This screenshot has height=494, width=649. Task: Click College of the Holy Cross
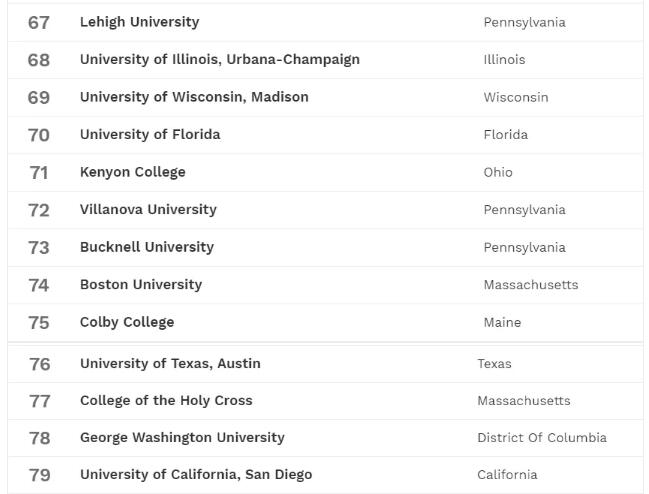click(x=166, y=400)
